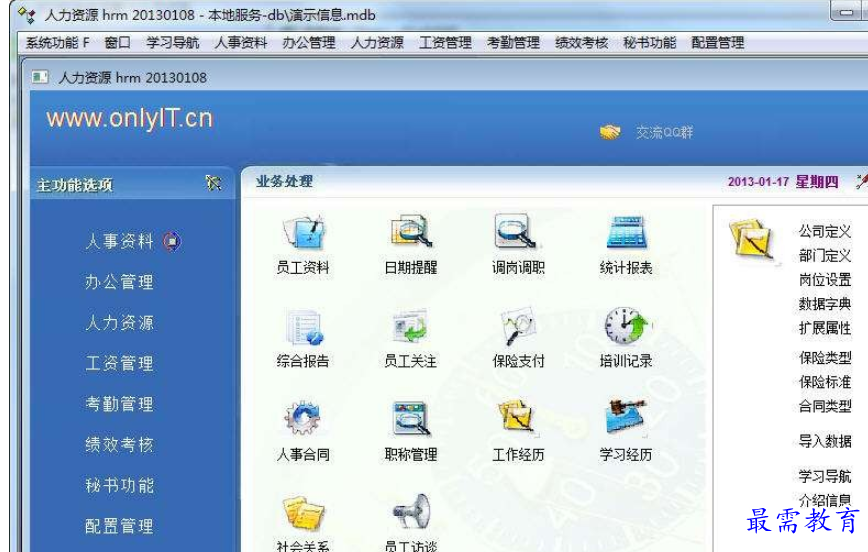Select 秘书功能 in the left sidebar
The height and width of the screenshot is (552, 868).
click(x=119, y=486)
